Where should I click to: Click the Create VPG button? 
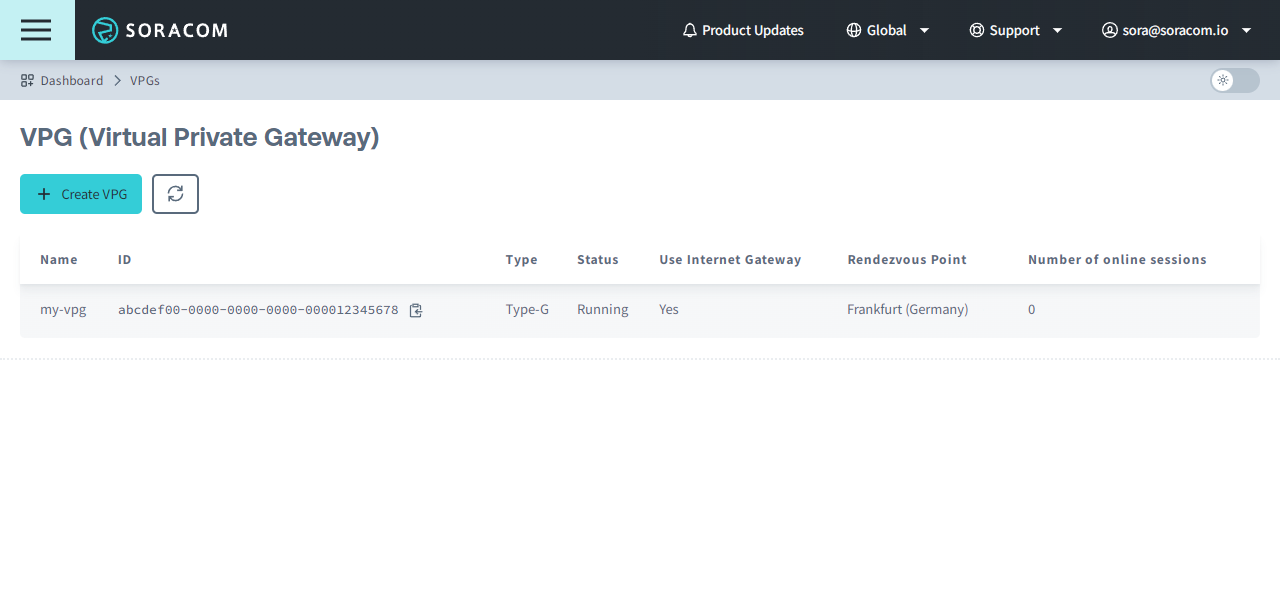[x=81, y=193]
